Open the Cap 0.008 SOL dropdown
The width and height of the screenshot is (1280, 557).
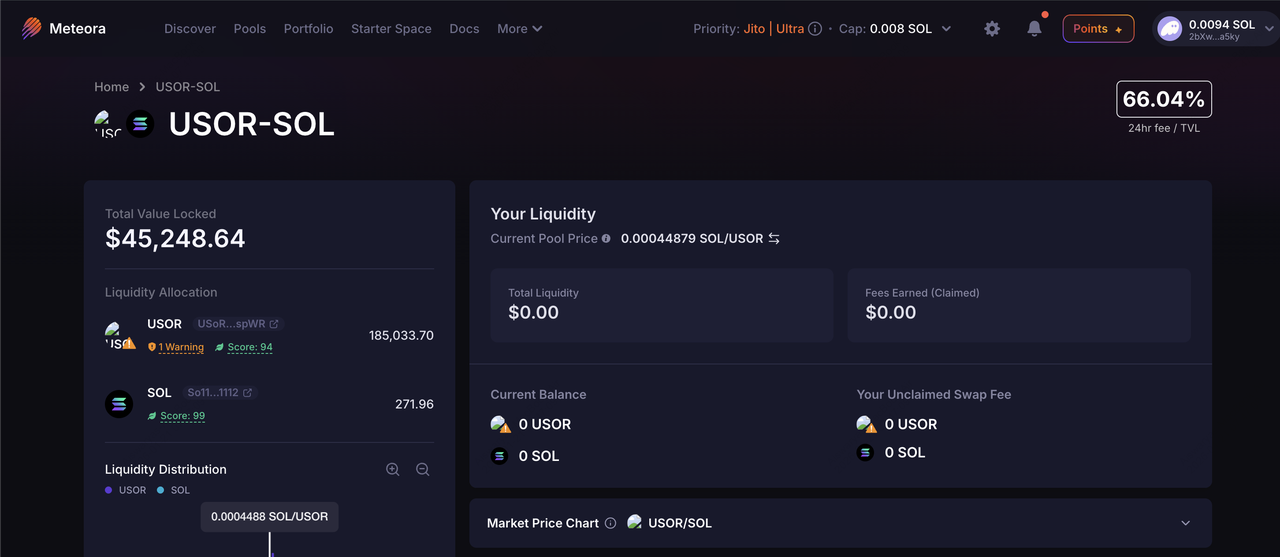946,29
